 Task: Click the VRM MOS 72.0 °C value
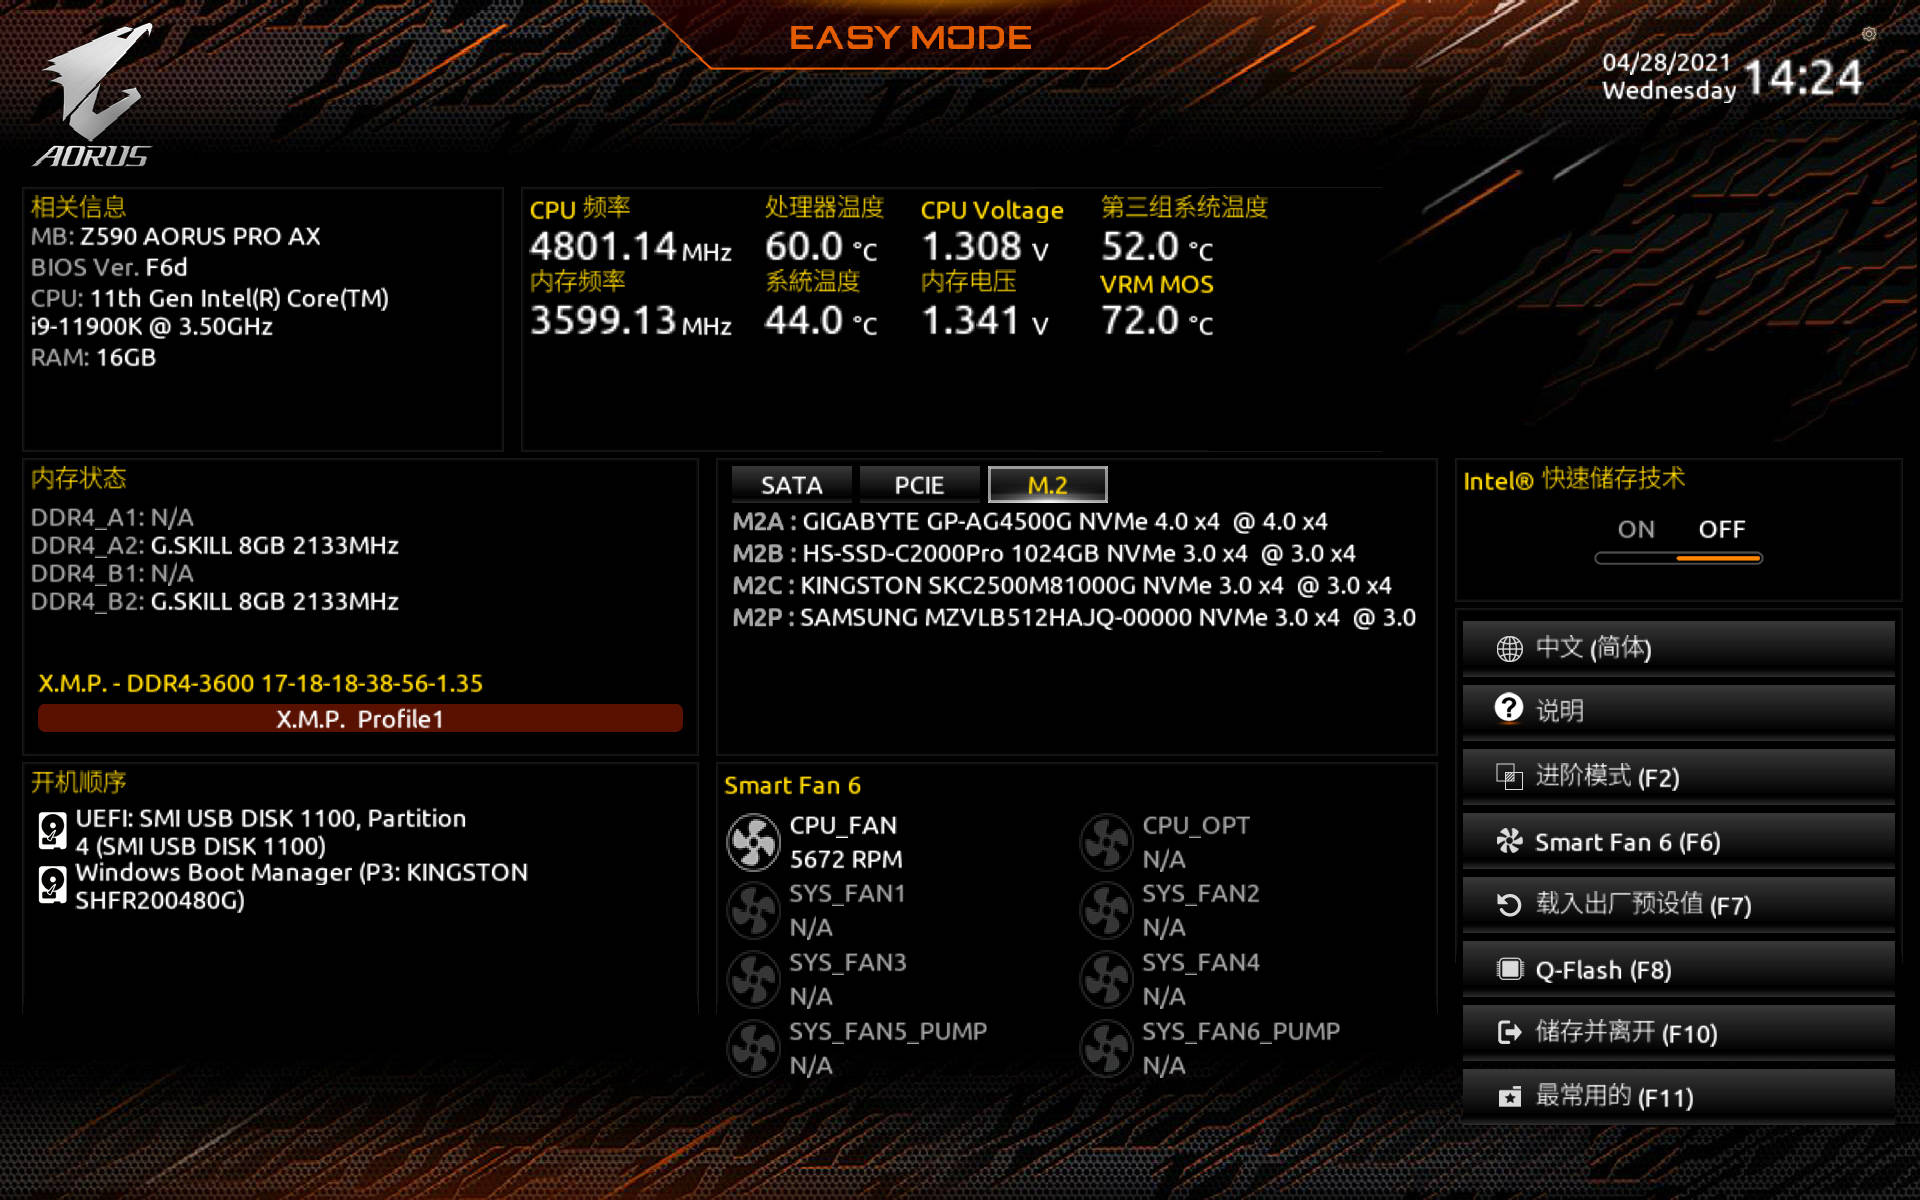point(1157,320)
